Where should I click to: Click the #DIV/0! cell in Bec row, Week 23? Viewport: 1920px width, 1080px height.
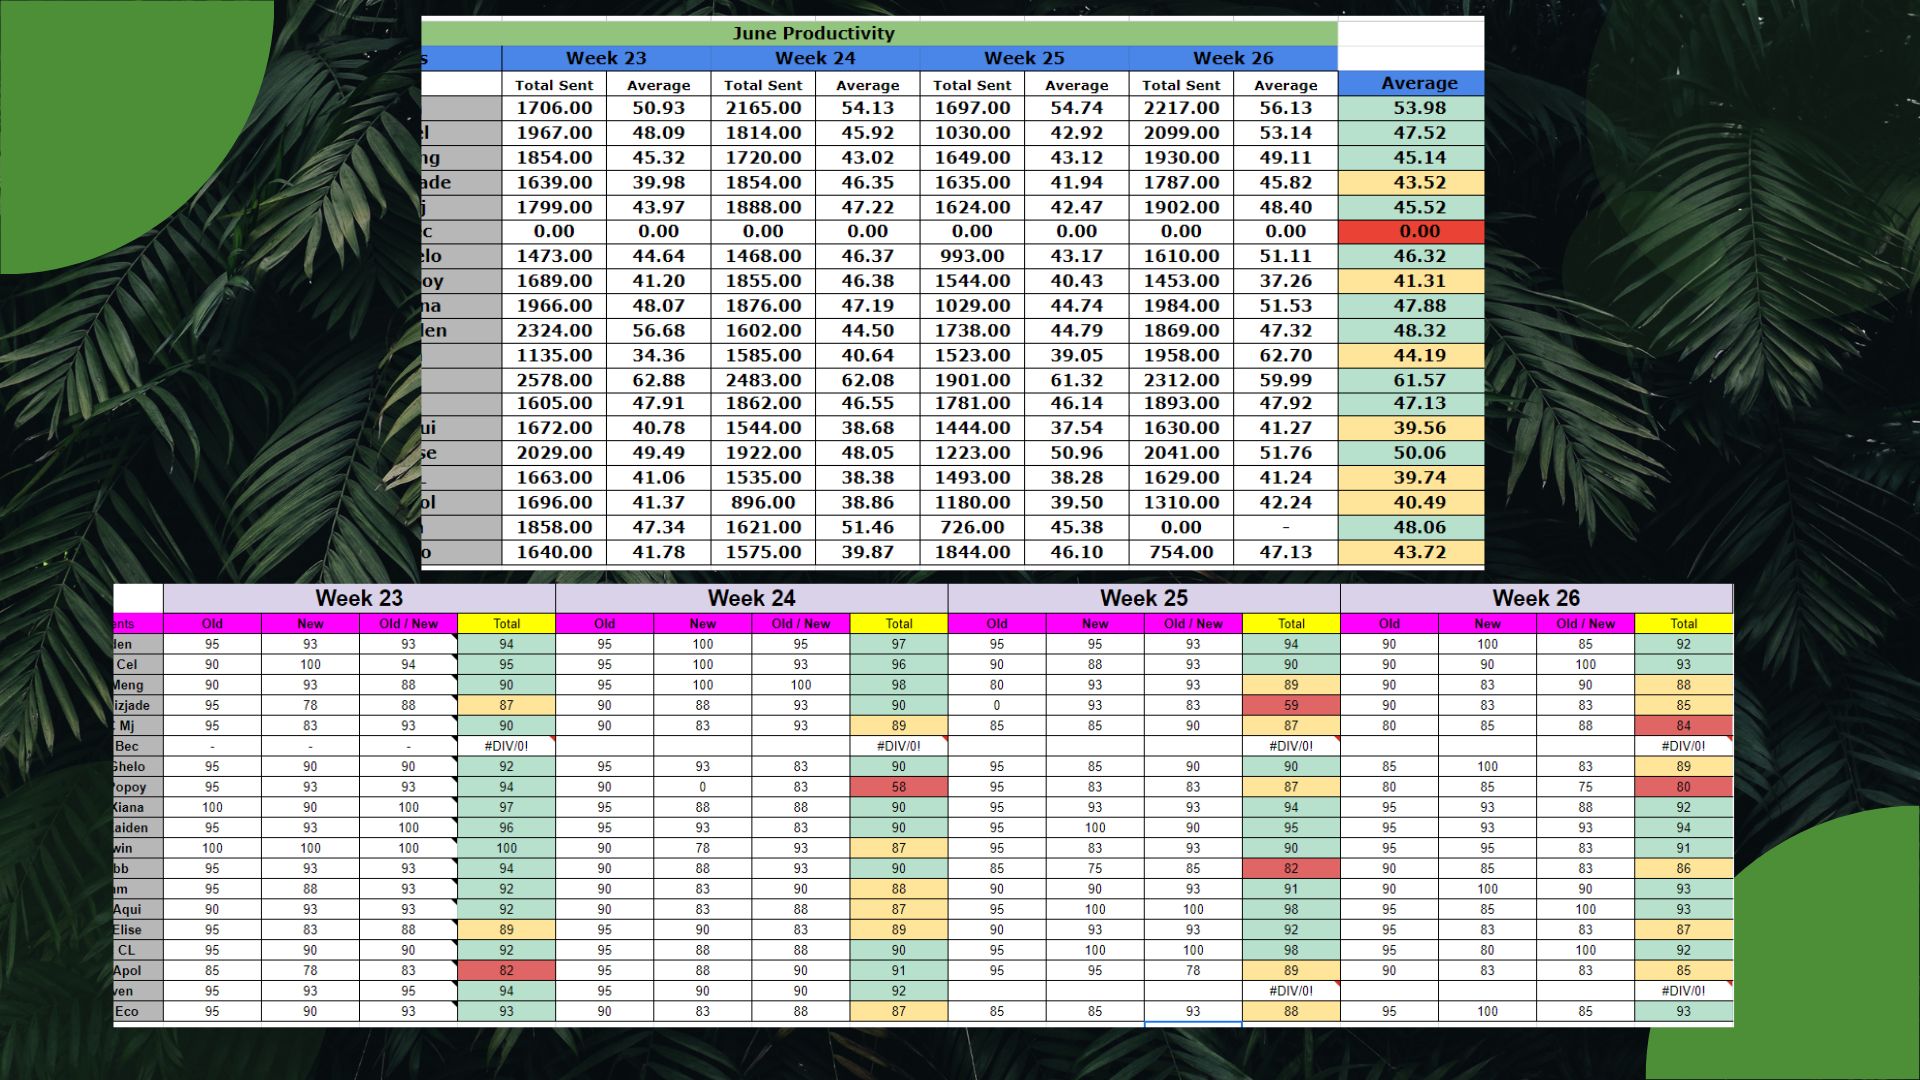(x=506, y=746)
